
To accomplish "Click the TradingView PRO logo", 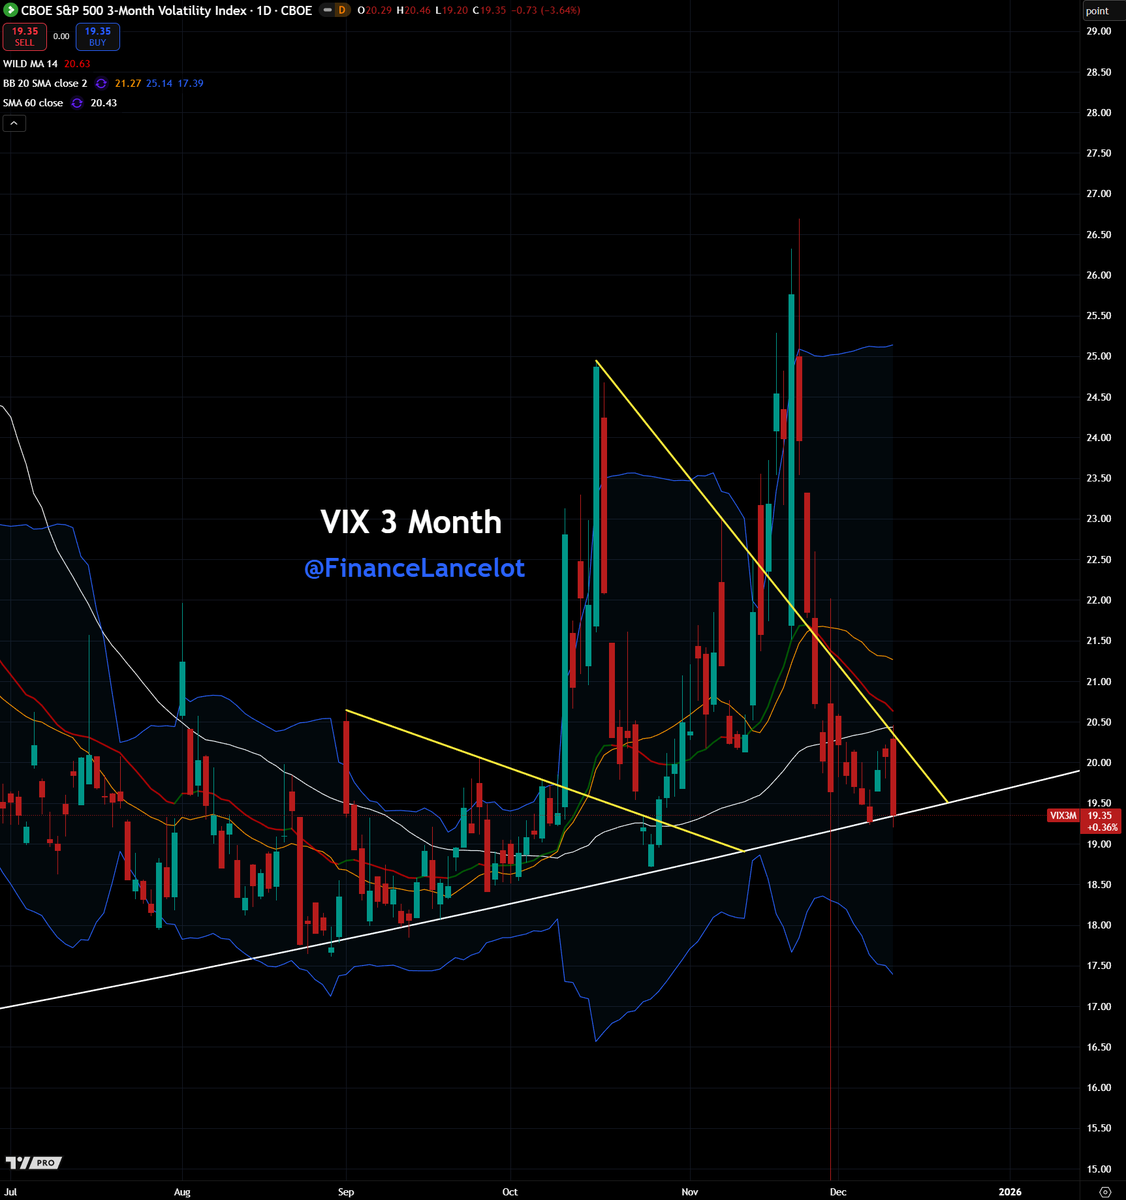I will click(x=32, y=1163).
